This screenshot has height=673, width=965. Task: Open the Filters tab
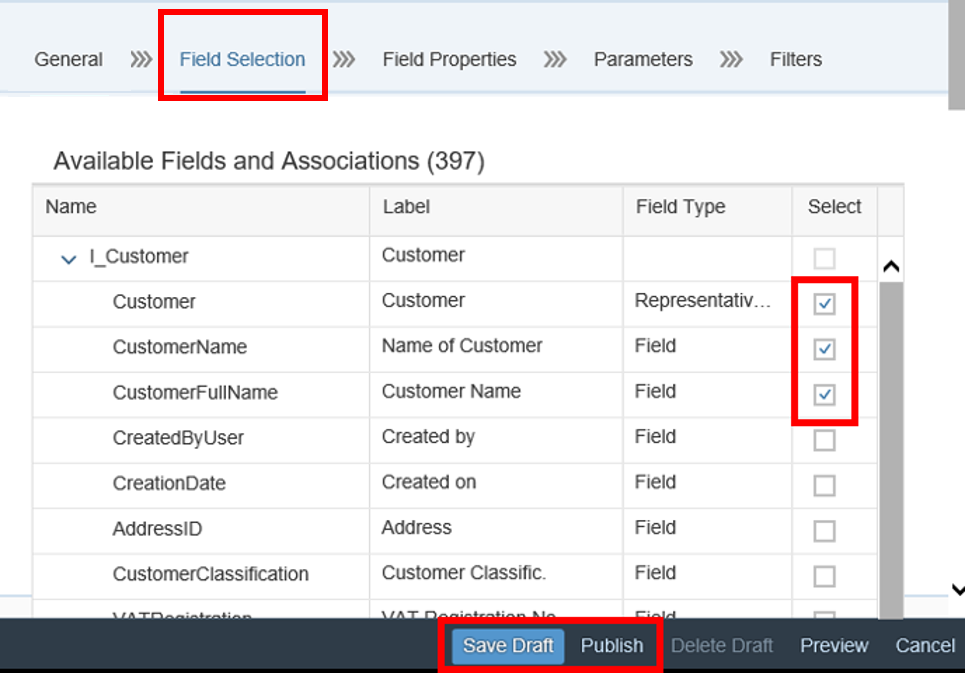pyautogui.click(x=796, y=60)
